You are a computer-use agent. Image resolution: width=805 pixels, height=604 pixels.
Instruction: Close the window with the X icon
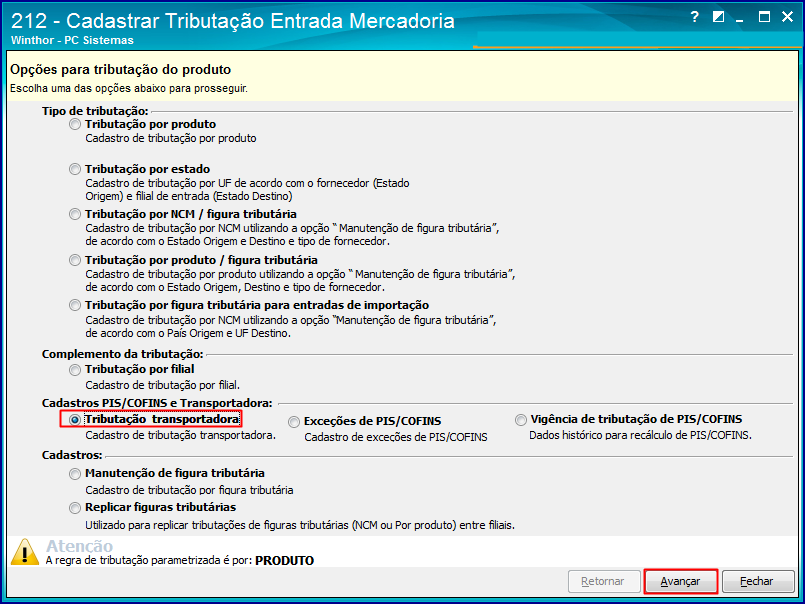(x=787, y=17)
